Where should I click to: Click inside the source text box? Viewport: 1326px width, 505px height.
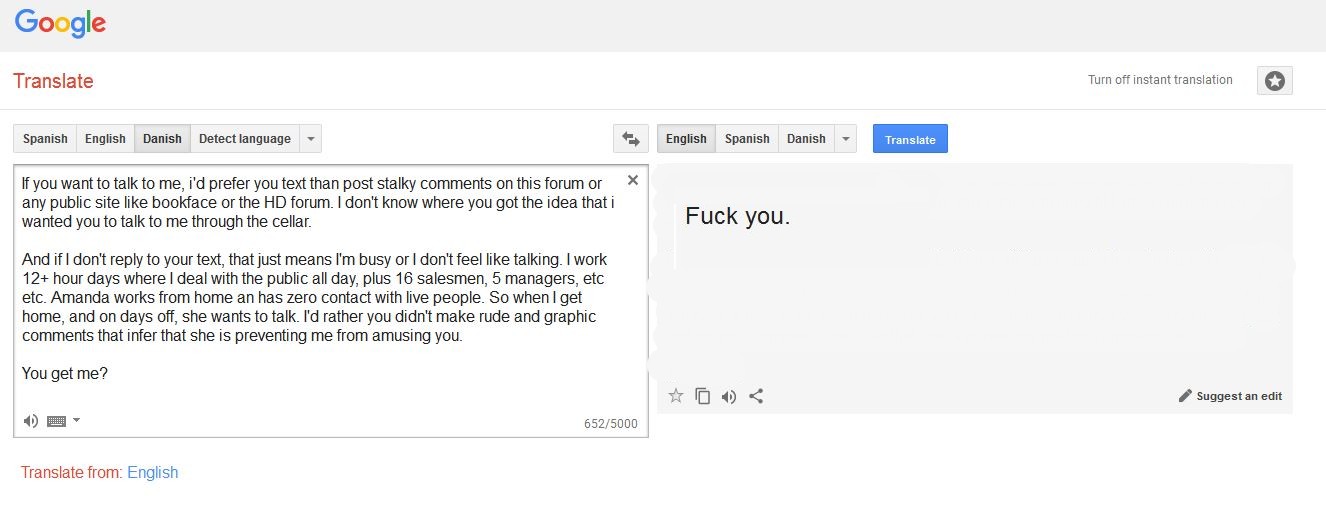(330, 300)
